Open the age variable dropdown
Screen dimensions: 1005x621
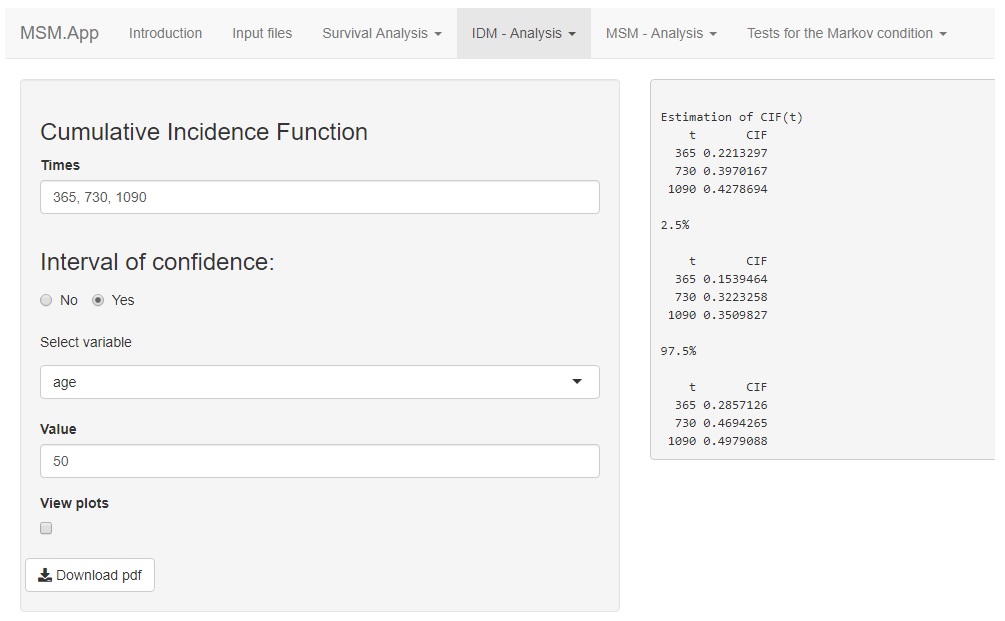[x=320, y=382]
